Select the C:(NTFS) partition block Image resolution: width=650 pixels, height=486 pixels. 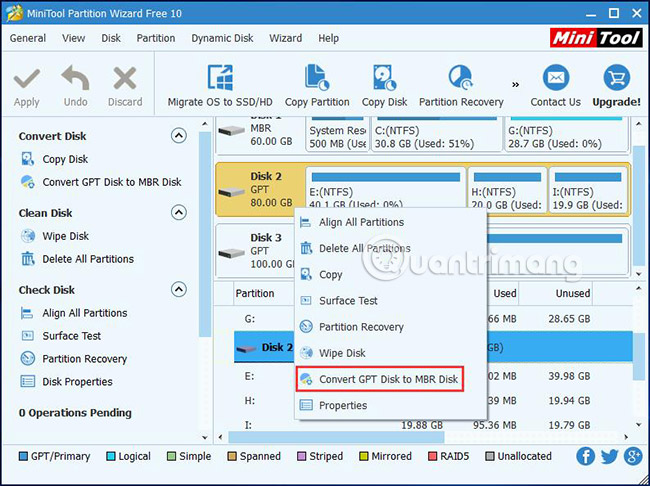coord(436,134)
